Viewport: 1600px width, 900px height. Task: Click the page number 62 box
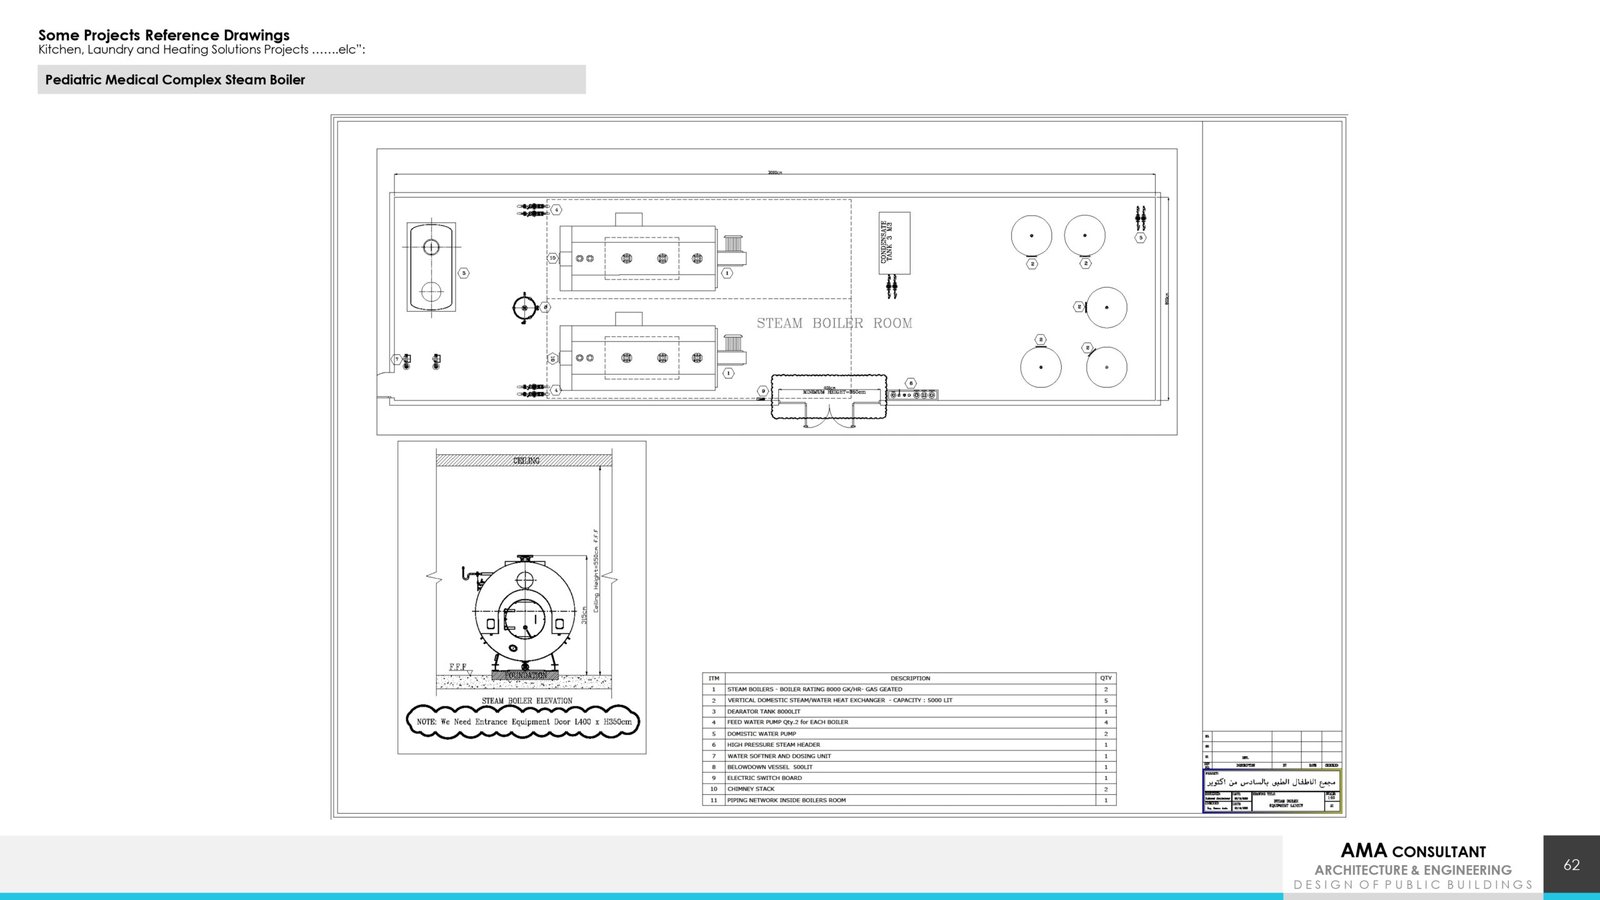click(1571, 865)
